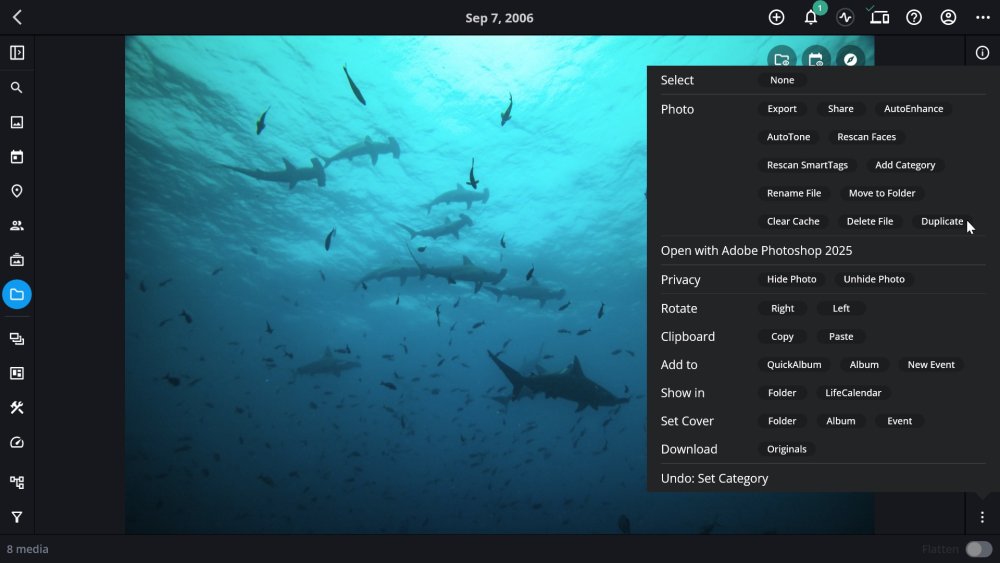Open the top bar more options ellipsis
The image size is (1000, 563).
click(x=982, y=18)
